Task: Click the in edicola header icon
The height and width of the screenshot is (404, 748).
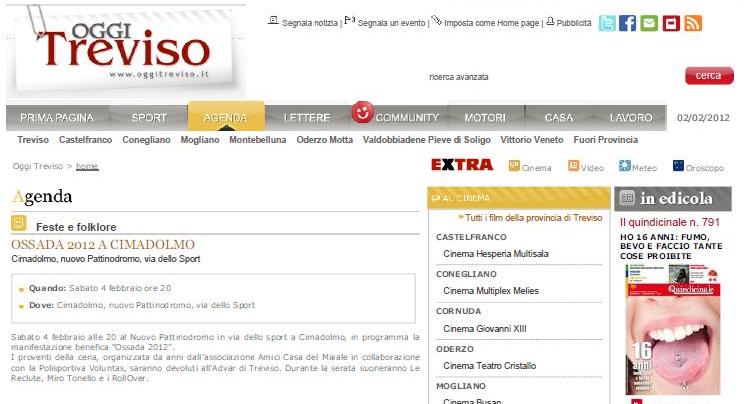Action: point(627,197)
